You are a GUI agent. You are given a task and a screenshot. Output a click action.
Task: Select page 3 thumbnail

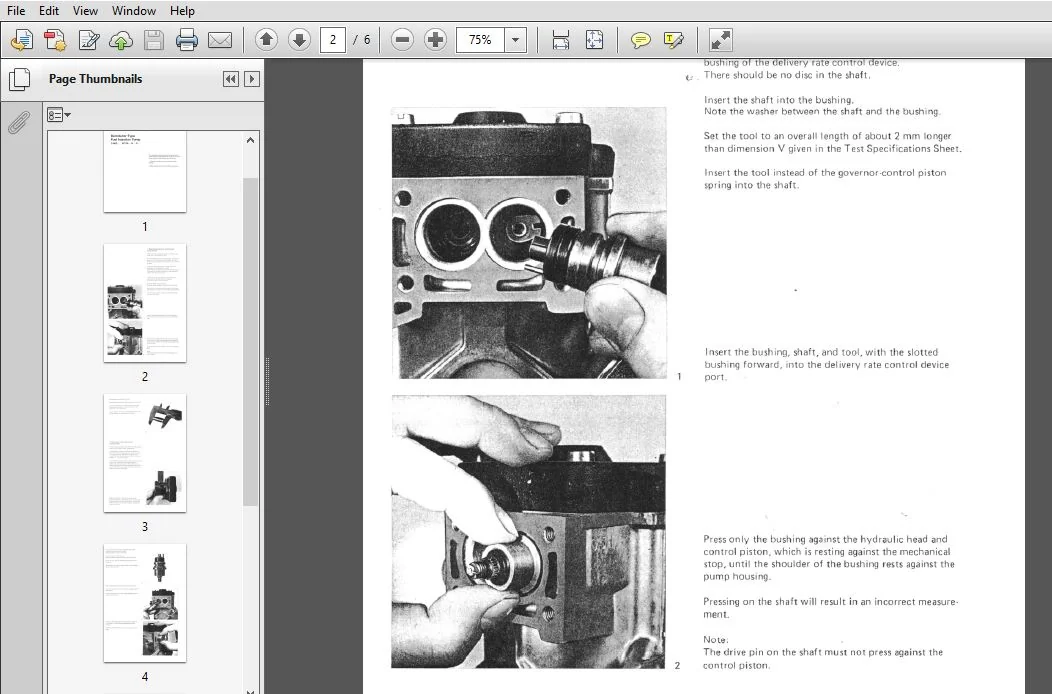[145, 453]
